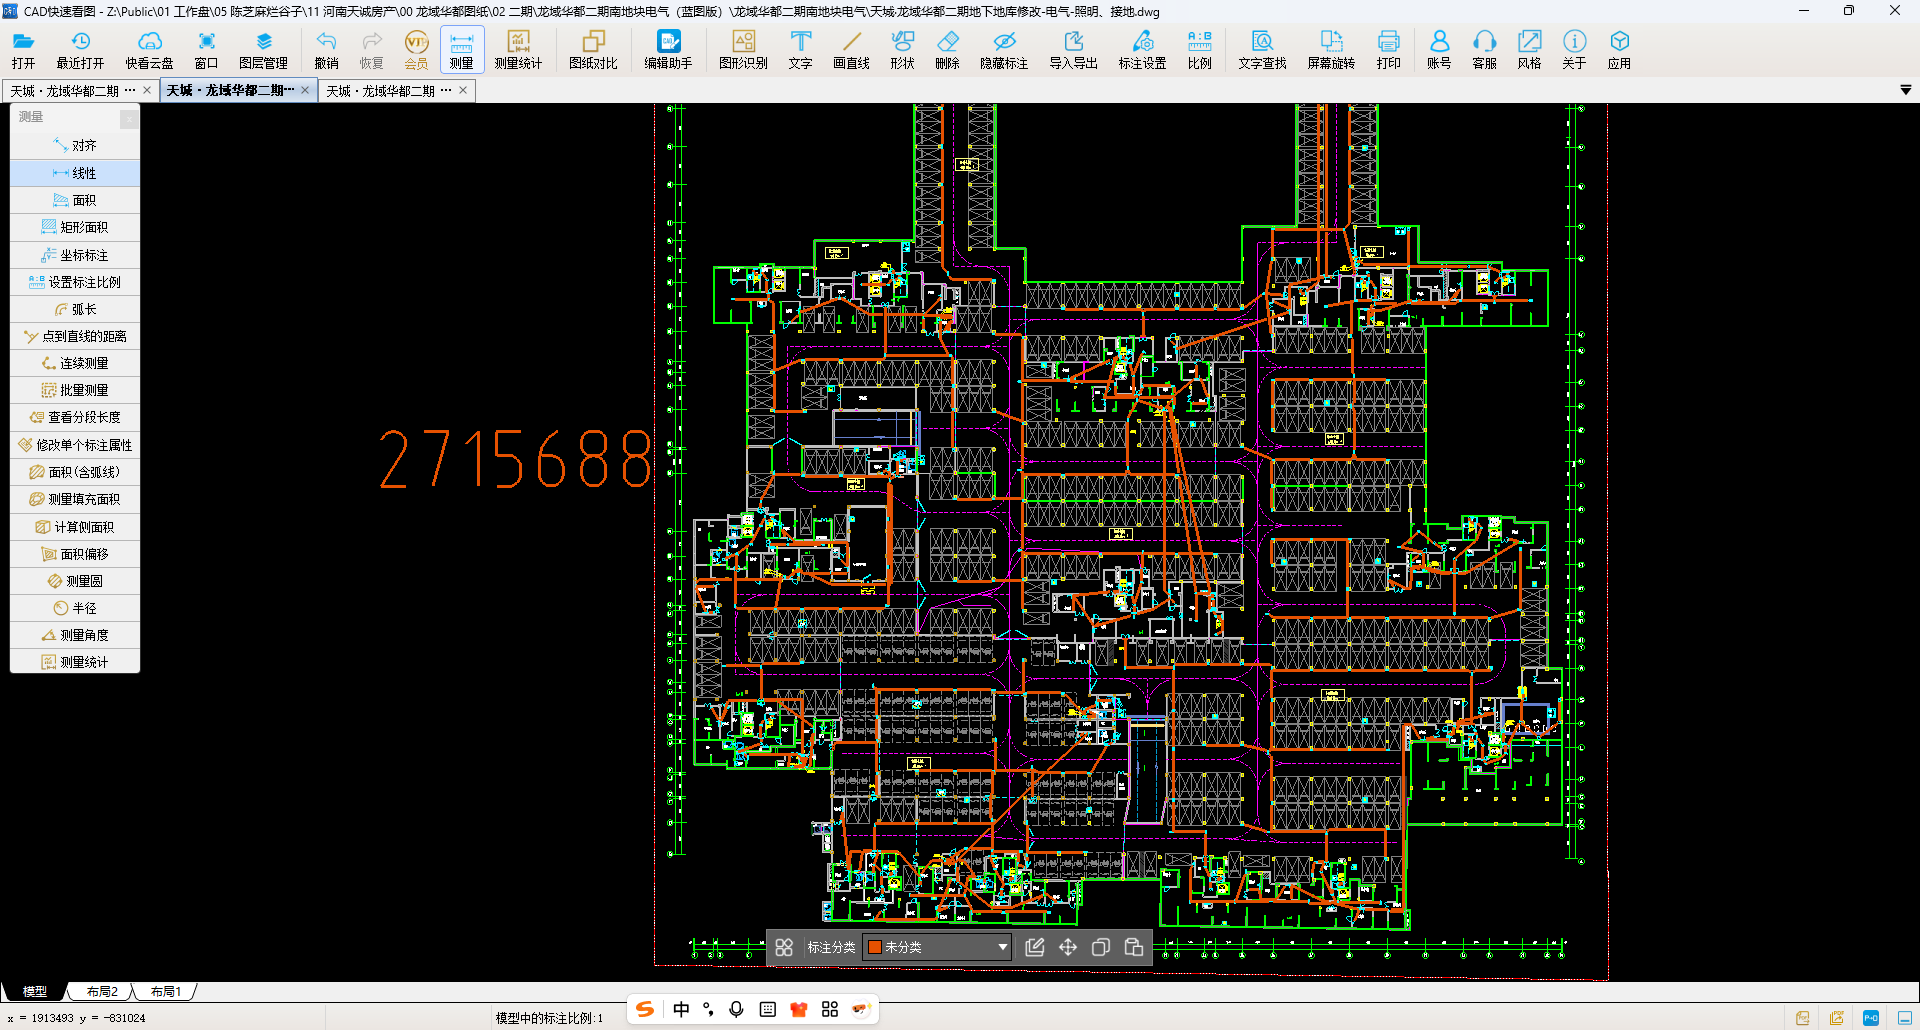Click the Print (打印) icon
Image resolution: width=1920 pixels, height=1030 pixels.
[1388, 49]
